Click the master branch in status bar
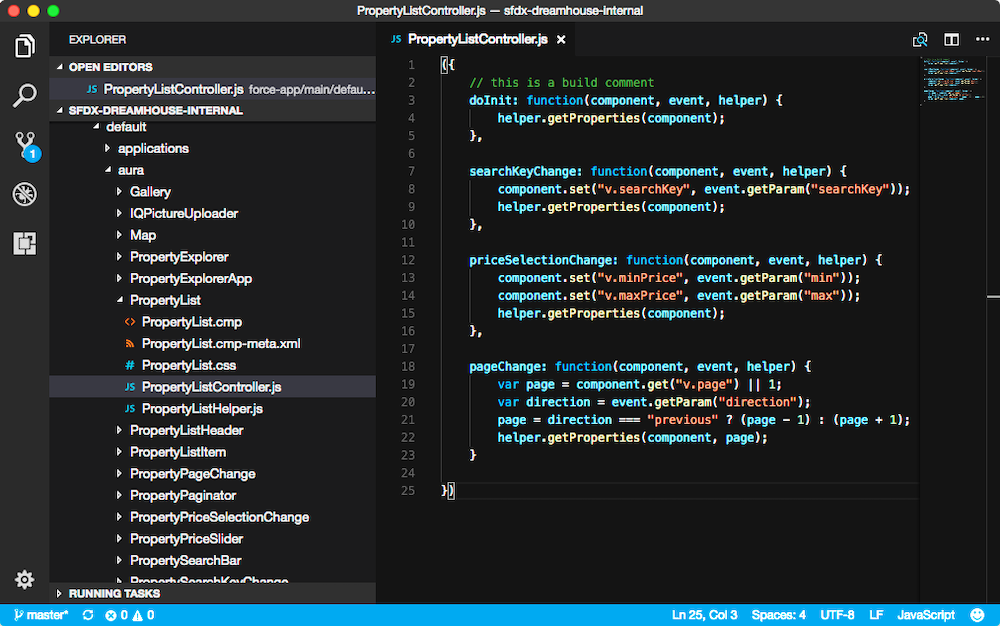Image resolution: width=1000 pixels, height=626 pixels. [42, 615]
